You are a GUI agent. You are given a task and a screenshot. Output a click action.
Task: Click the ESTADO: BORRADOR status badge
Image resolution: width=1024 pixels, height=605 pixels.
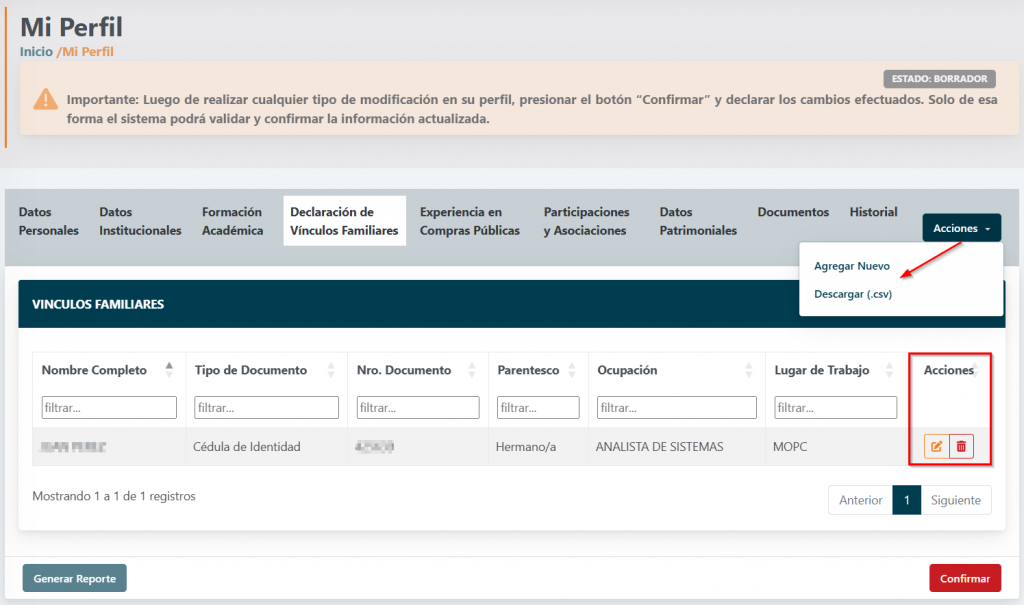tap(939, 78)
